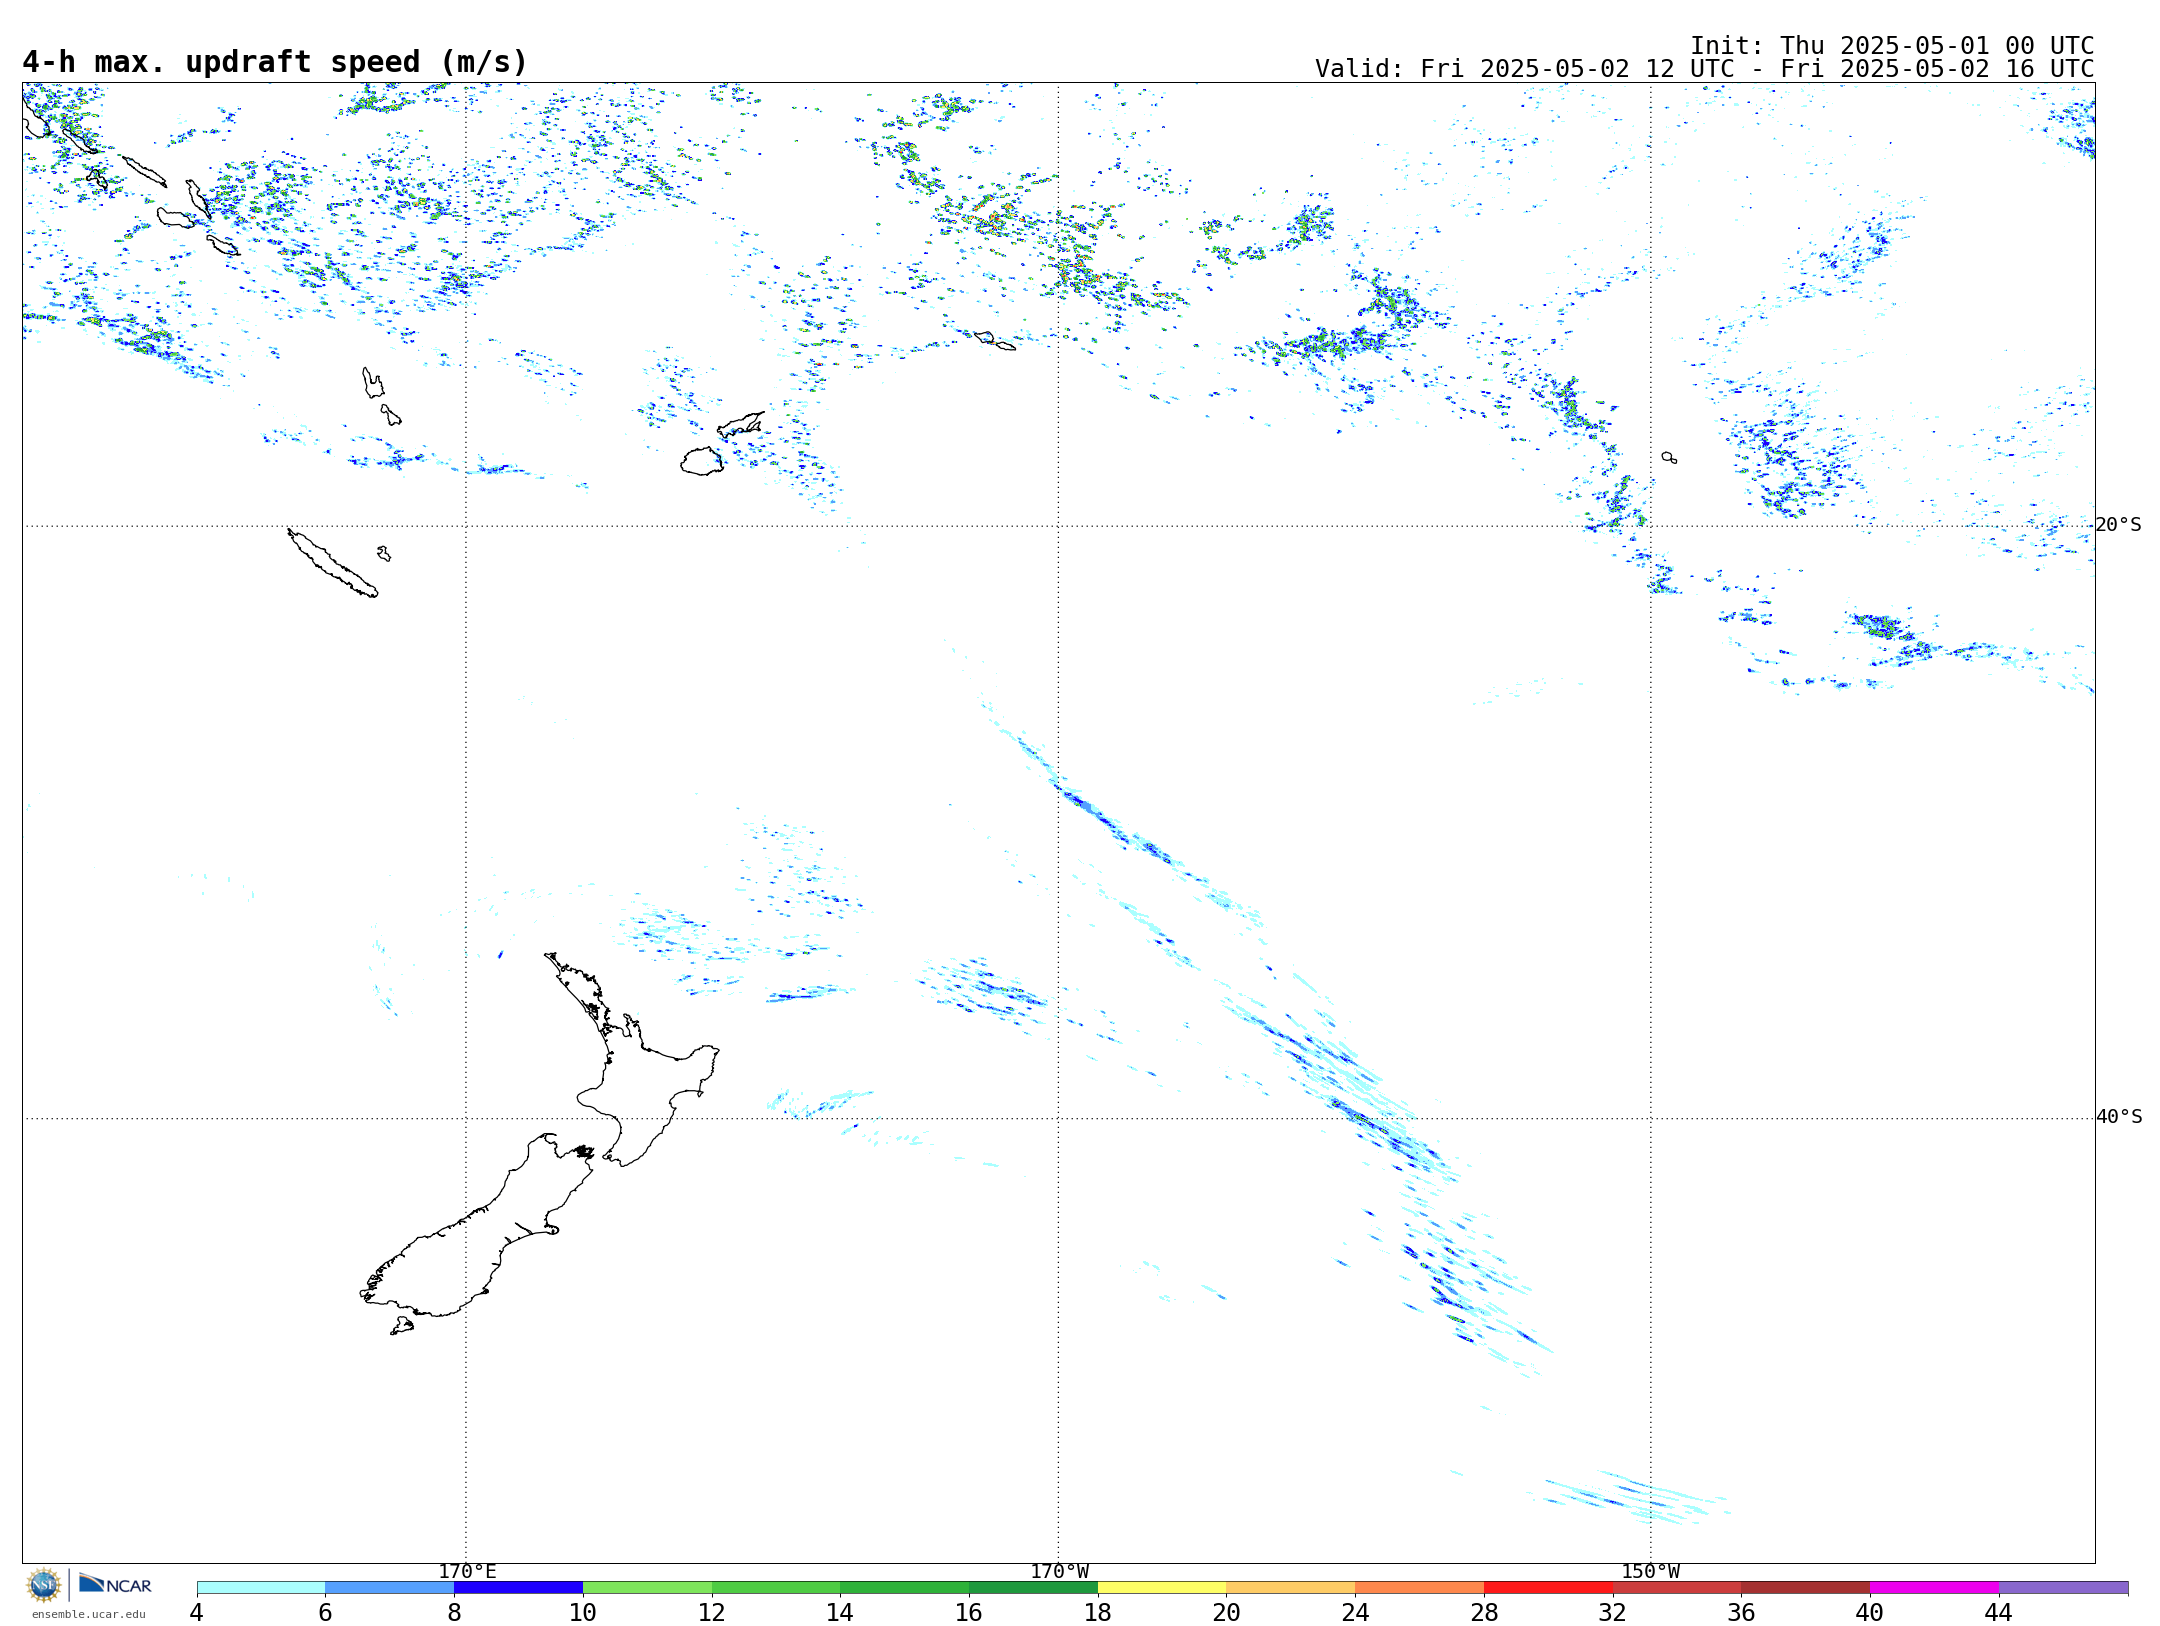Viewport: 2160px width, 1626px height.
Task: Select the light blue 6–8 colorbar swatch
Action: 390,1588
